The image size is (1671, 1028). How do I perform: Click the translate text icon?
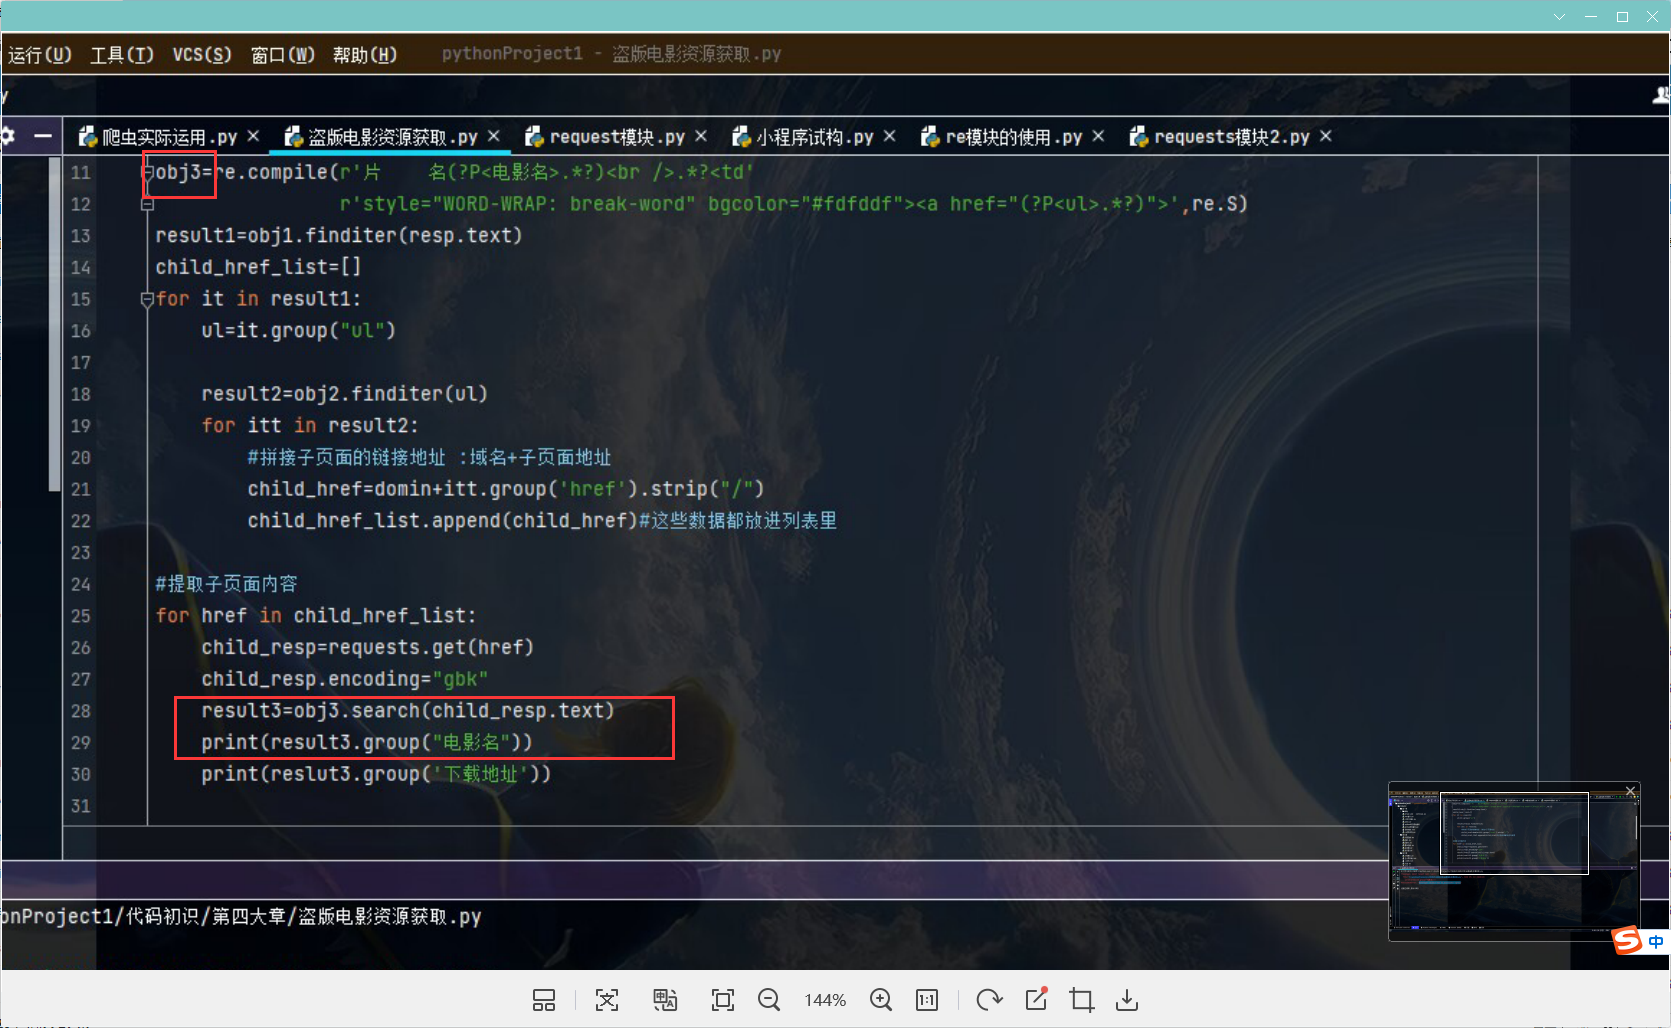tap(665, 1000)
